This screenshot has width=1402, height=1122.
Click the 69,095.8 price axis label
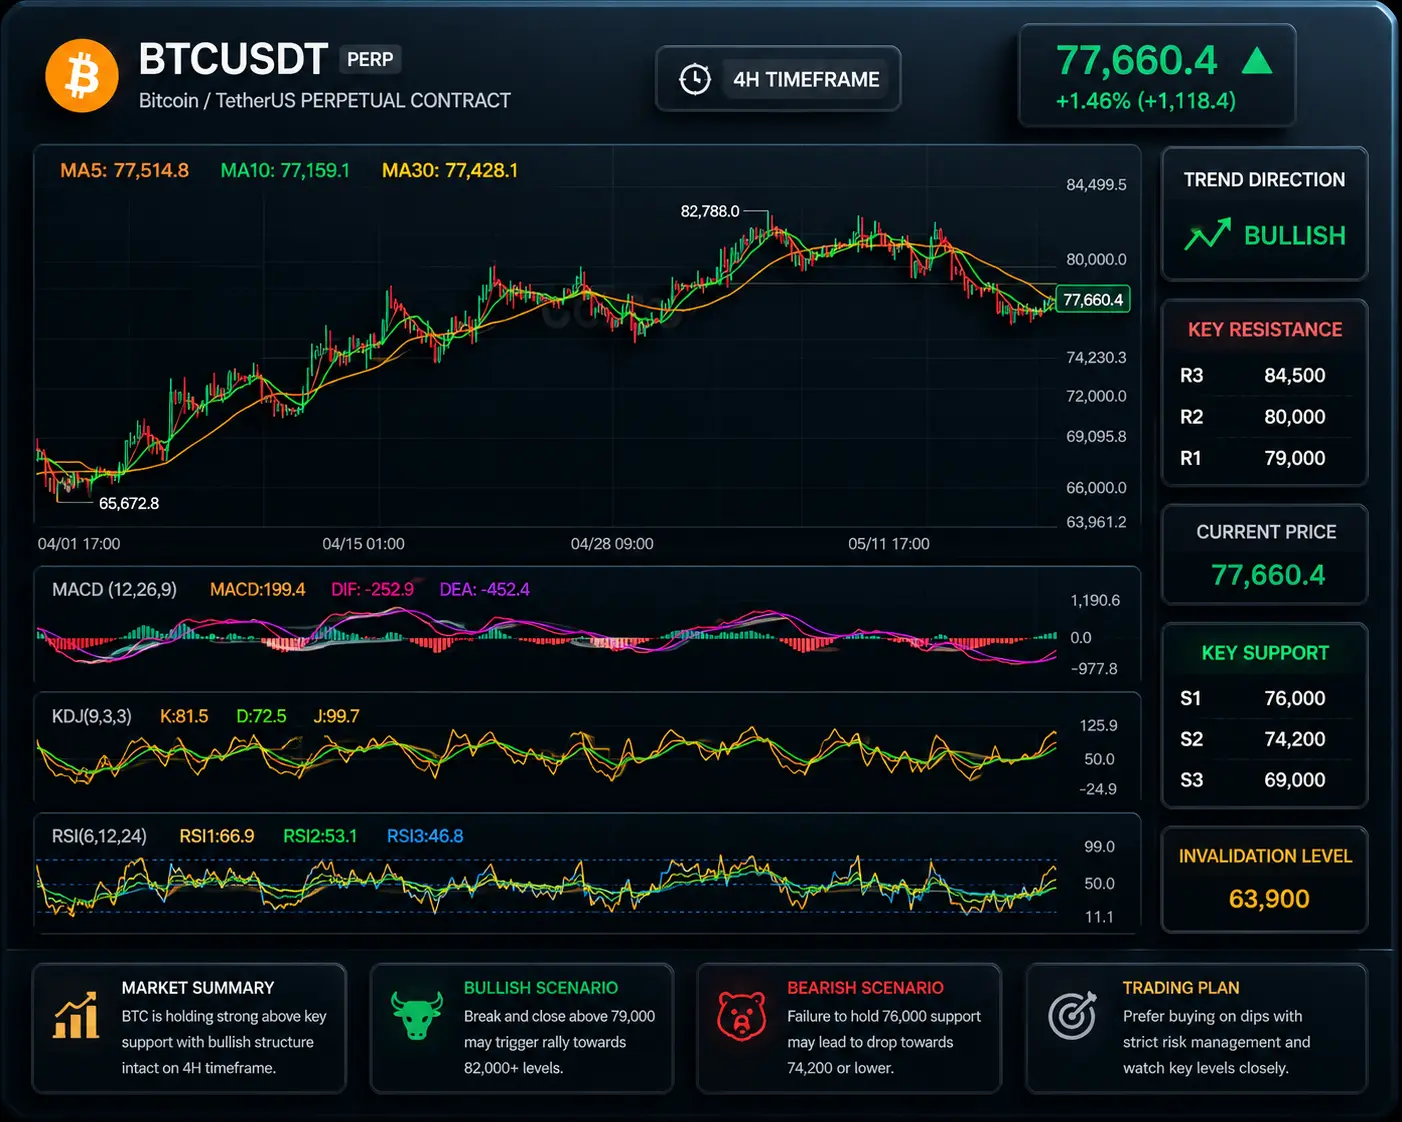click(x=1096, y=436)
